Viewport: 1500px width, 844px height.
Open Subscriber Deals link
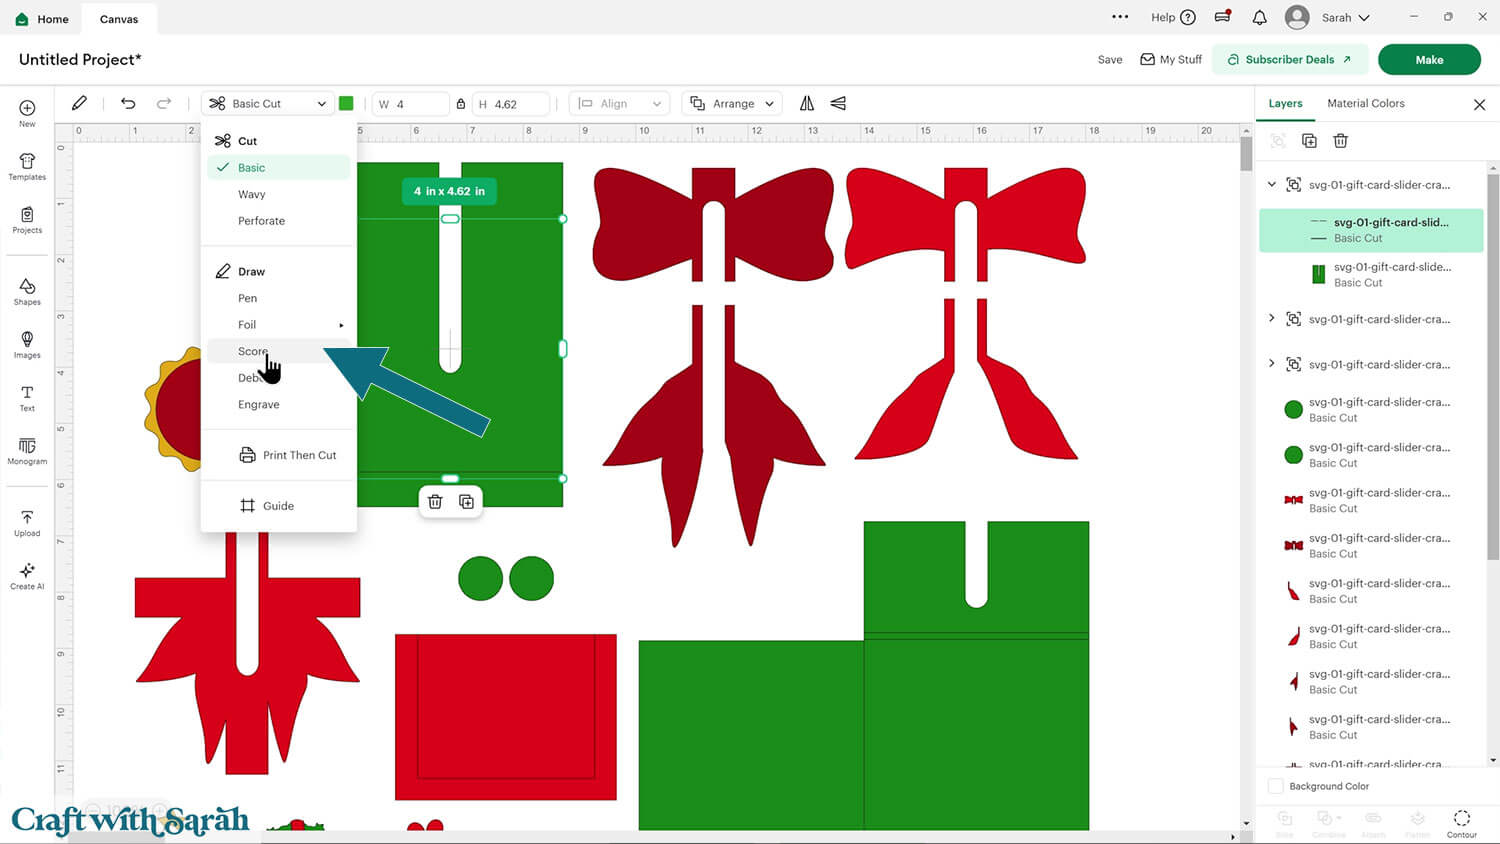tap(1290, 59)
